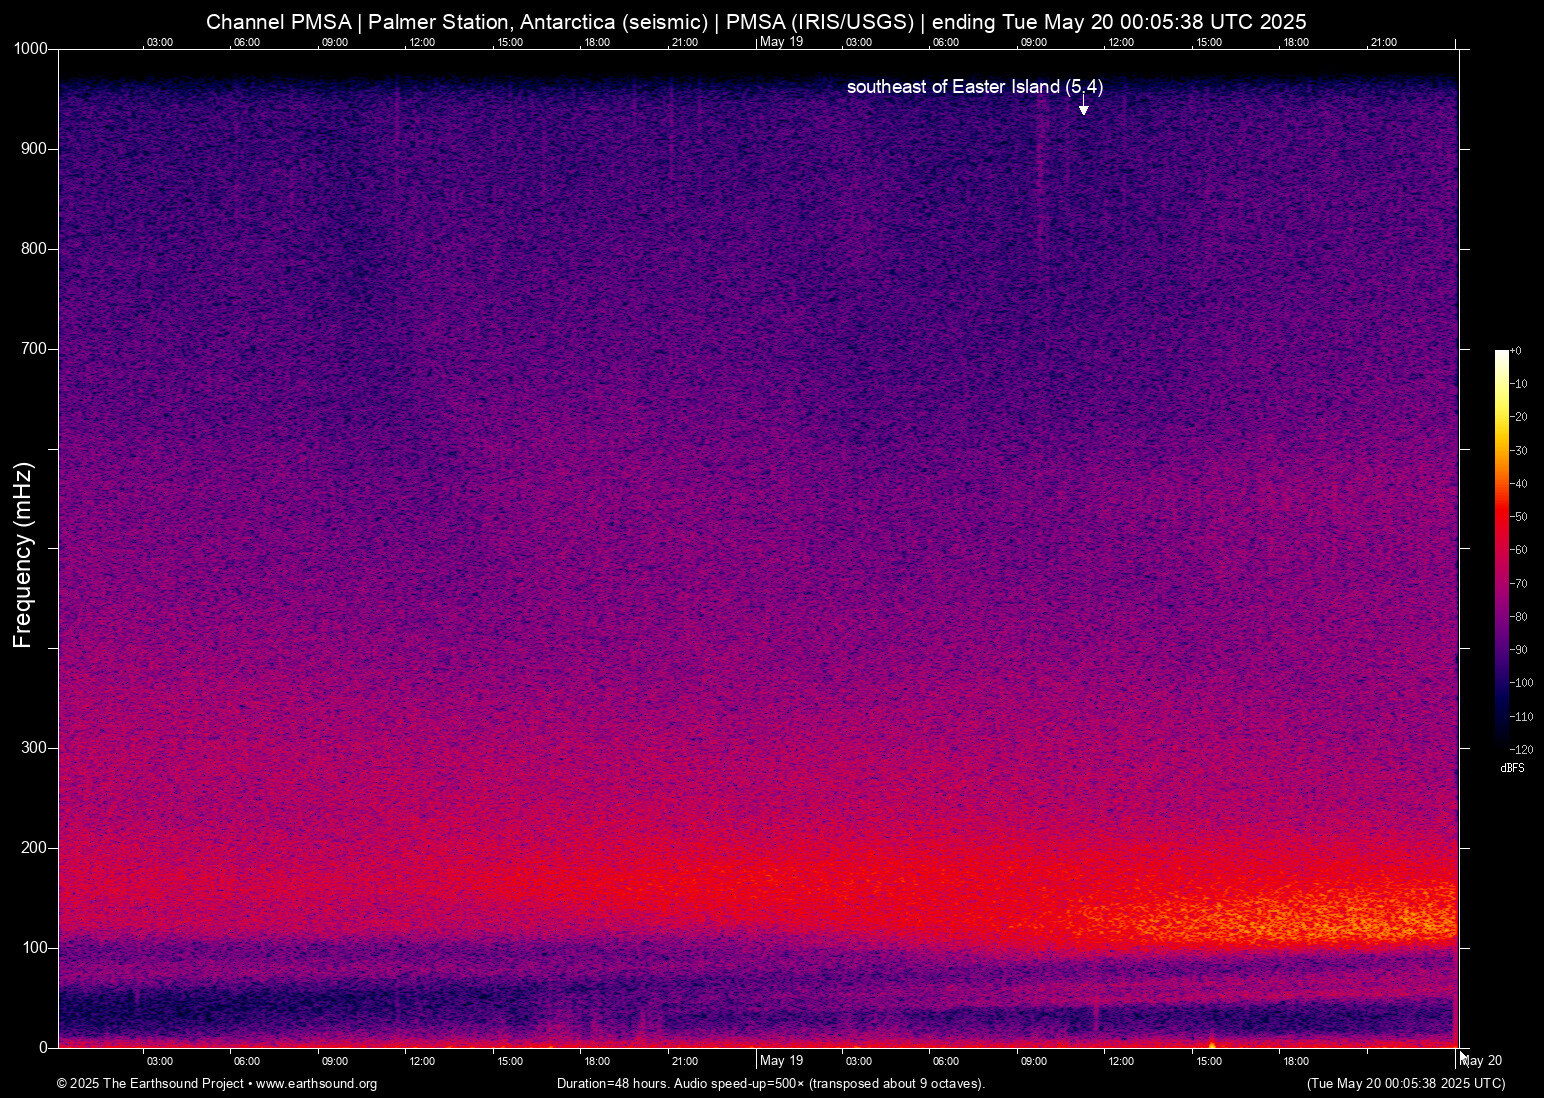Open the www.earthsound.org link in footer
This screenshot has height=1098, width=1544.
coord(316,1084)
